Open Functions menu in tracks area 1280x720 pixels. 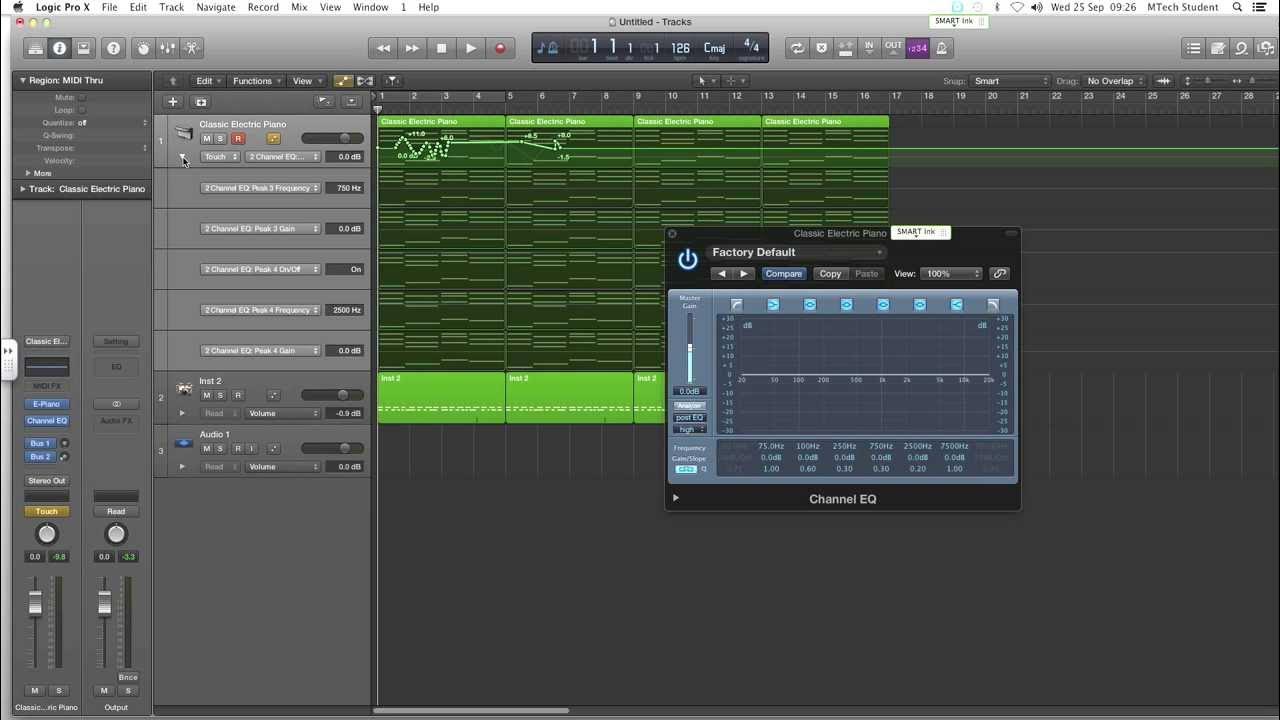256,81
